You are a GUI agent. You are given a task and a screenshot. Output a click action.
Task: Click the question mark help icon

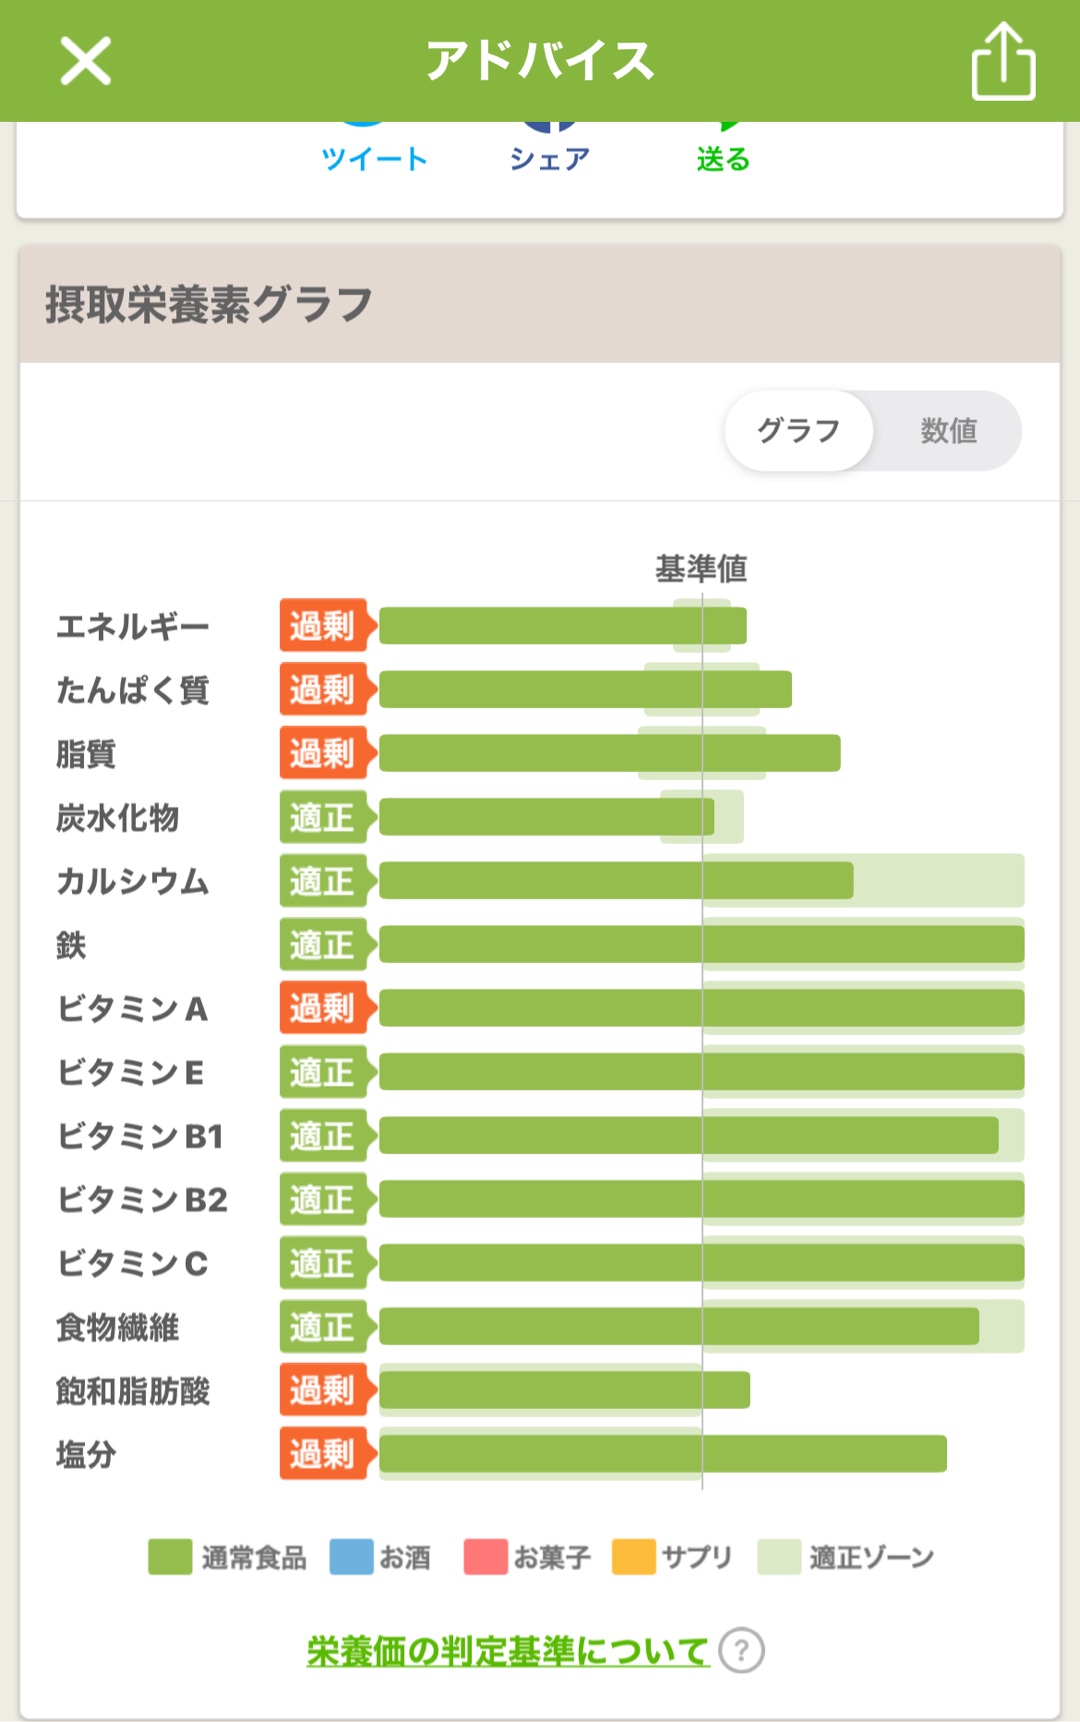click(x=741, y=1650)
